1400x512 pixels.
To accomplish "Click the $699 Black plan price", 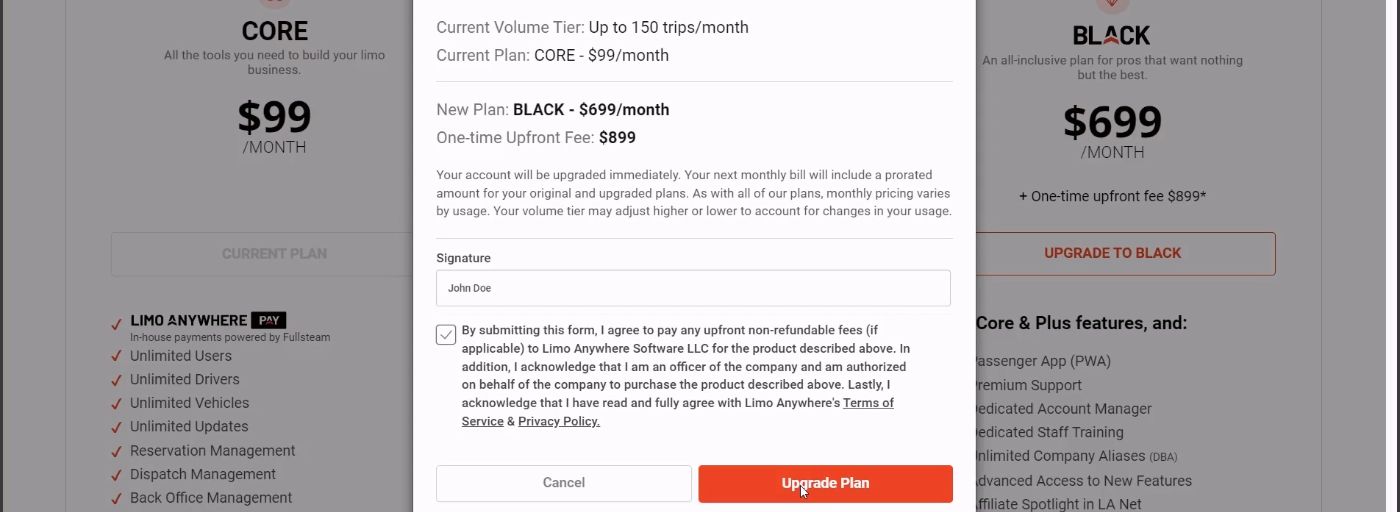I will [x=1111, y=122].
